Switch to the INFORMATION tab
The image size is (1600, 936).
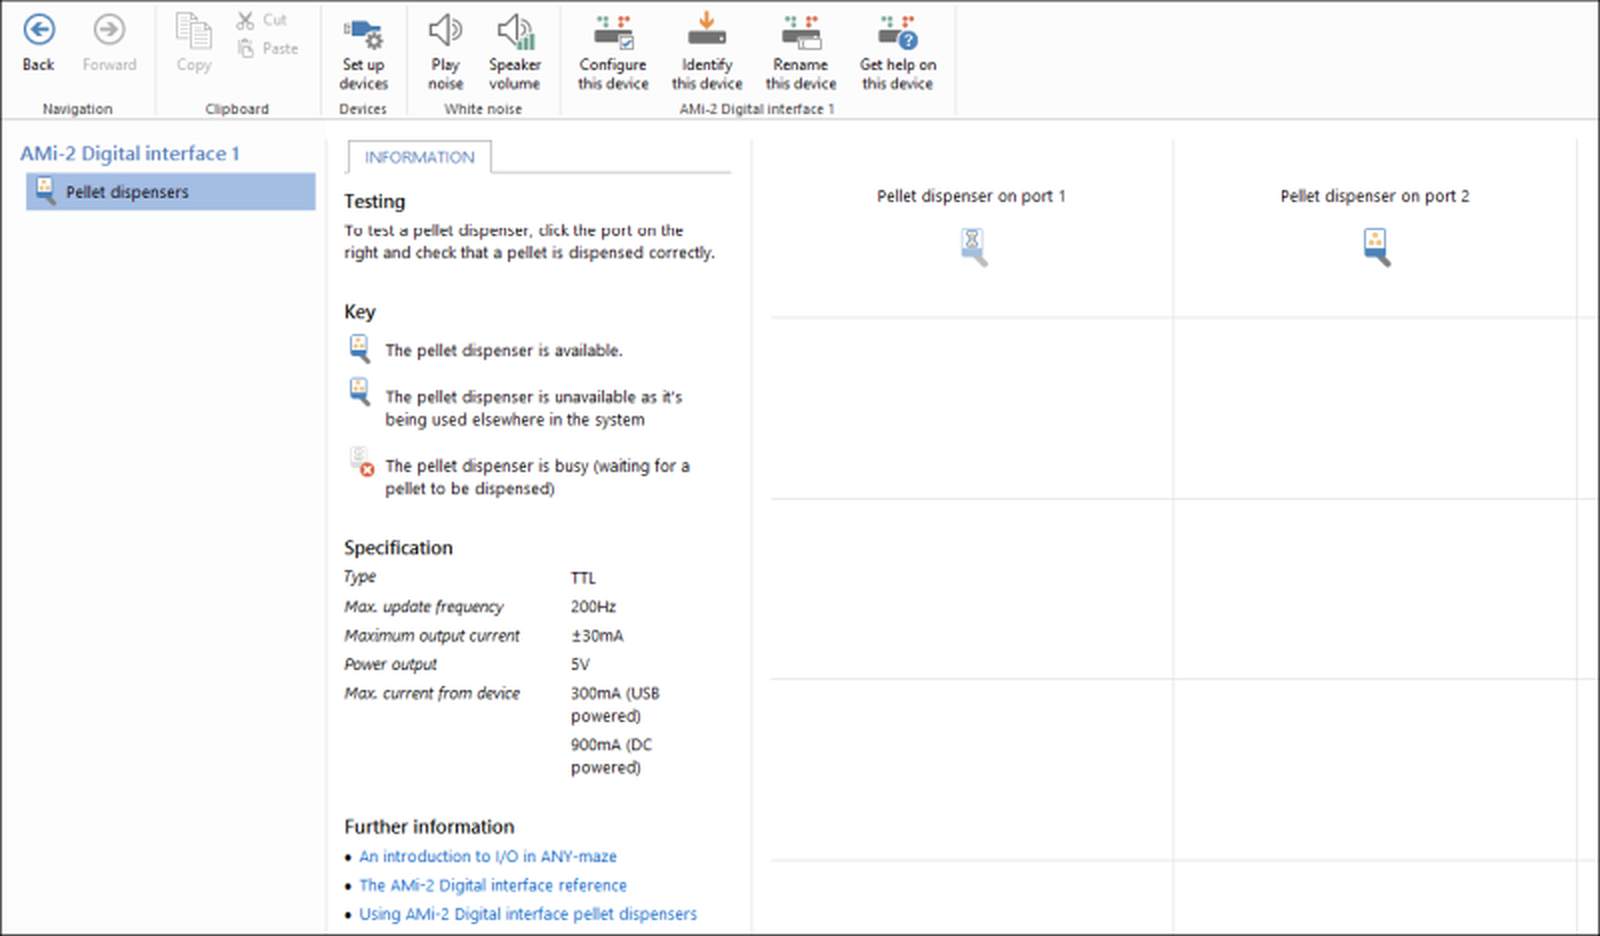pos(419,157)
